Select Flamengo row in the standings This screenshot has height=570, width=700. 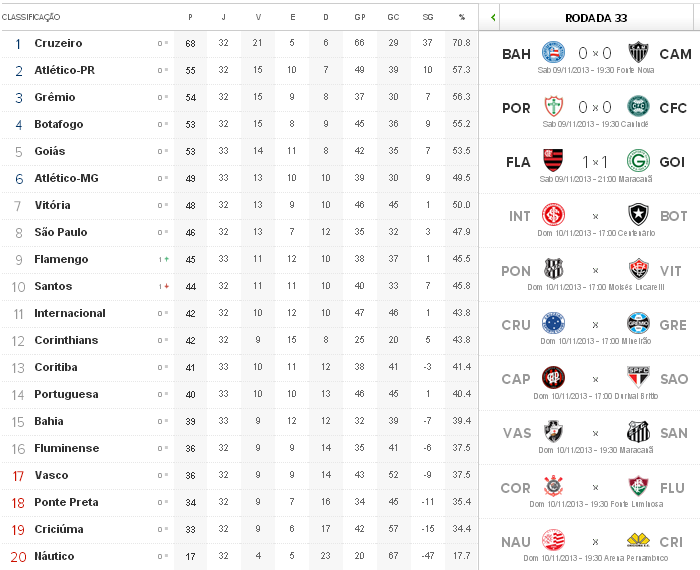(61, 259)
